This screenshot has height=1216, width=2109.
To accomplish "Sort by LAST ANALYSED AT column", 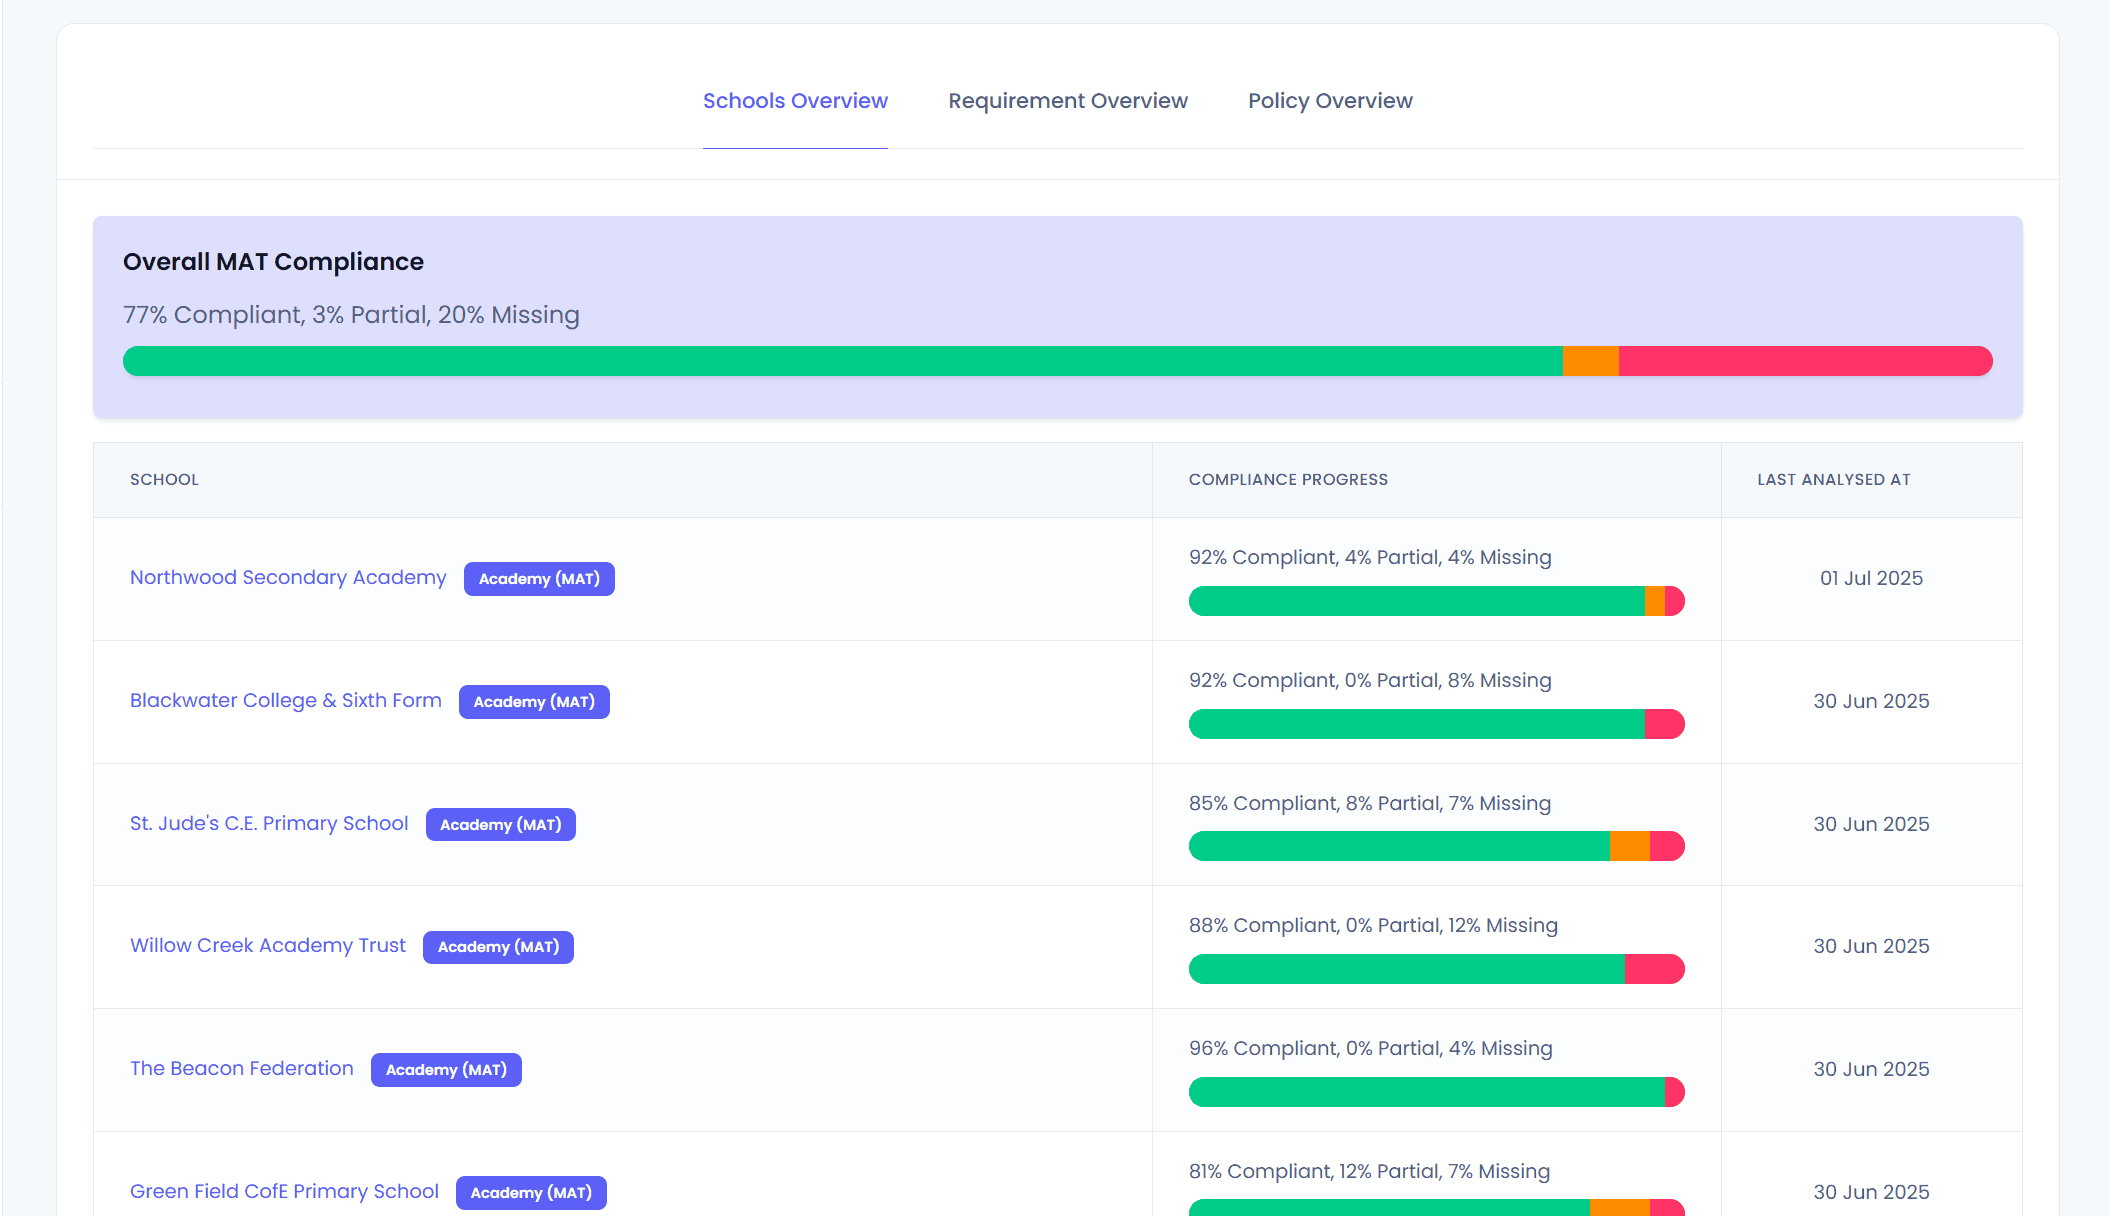I will [1832, 479].
